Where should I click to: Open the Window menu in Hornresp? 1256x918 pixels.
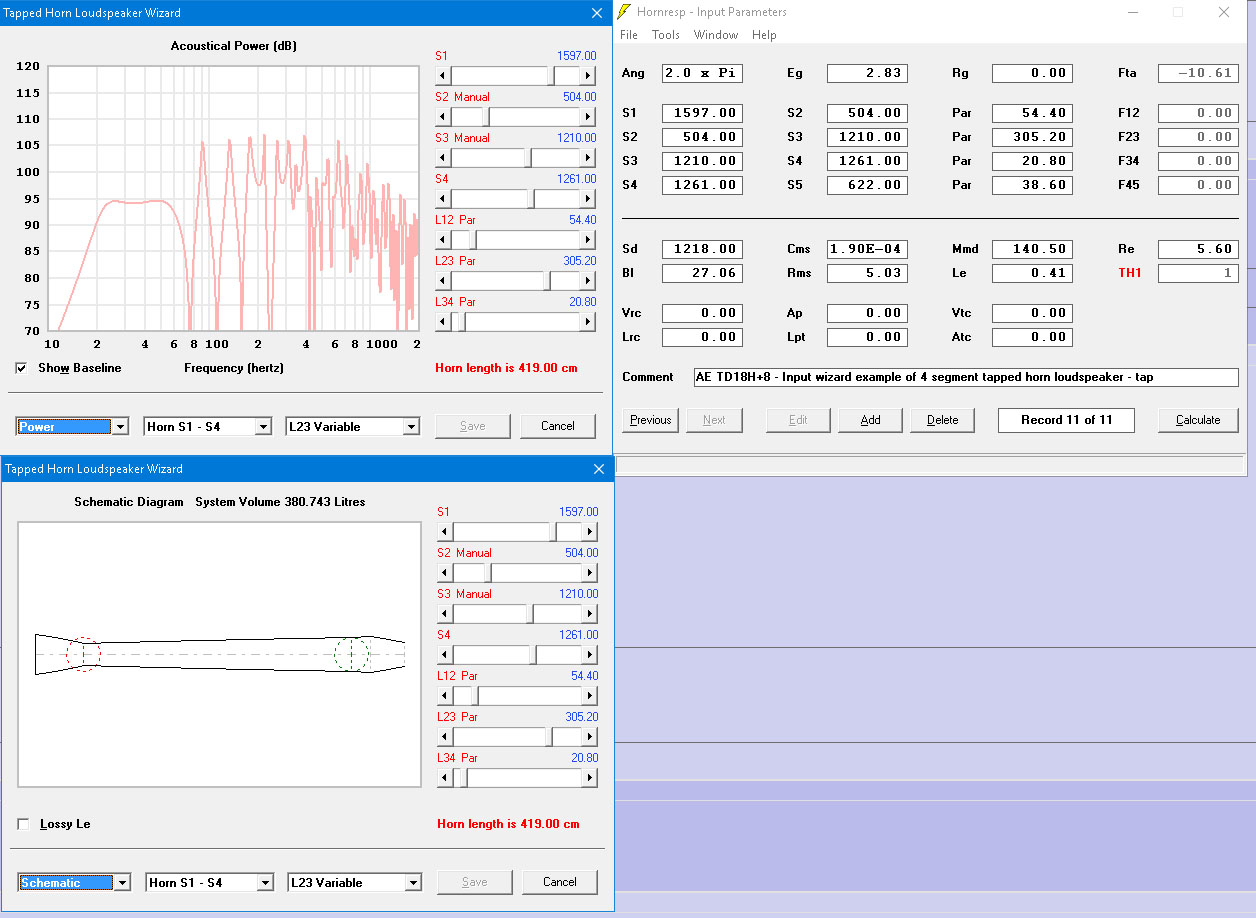(716, 35)
